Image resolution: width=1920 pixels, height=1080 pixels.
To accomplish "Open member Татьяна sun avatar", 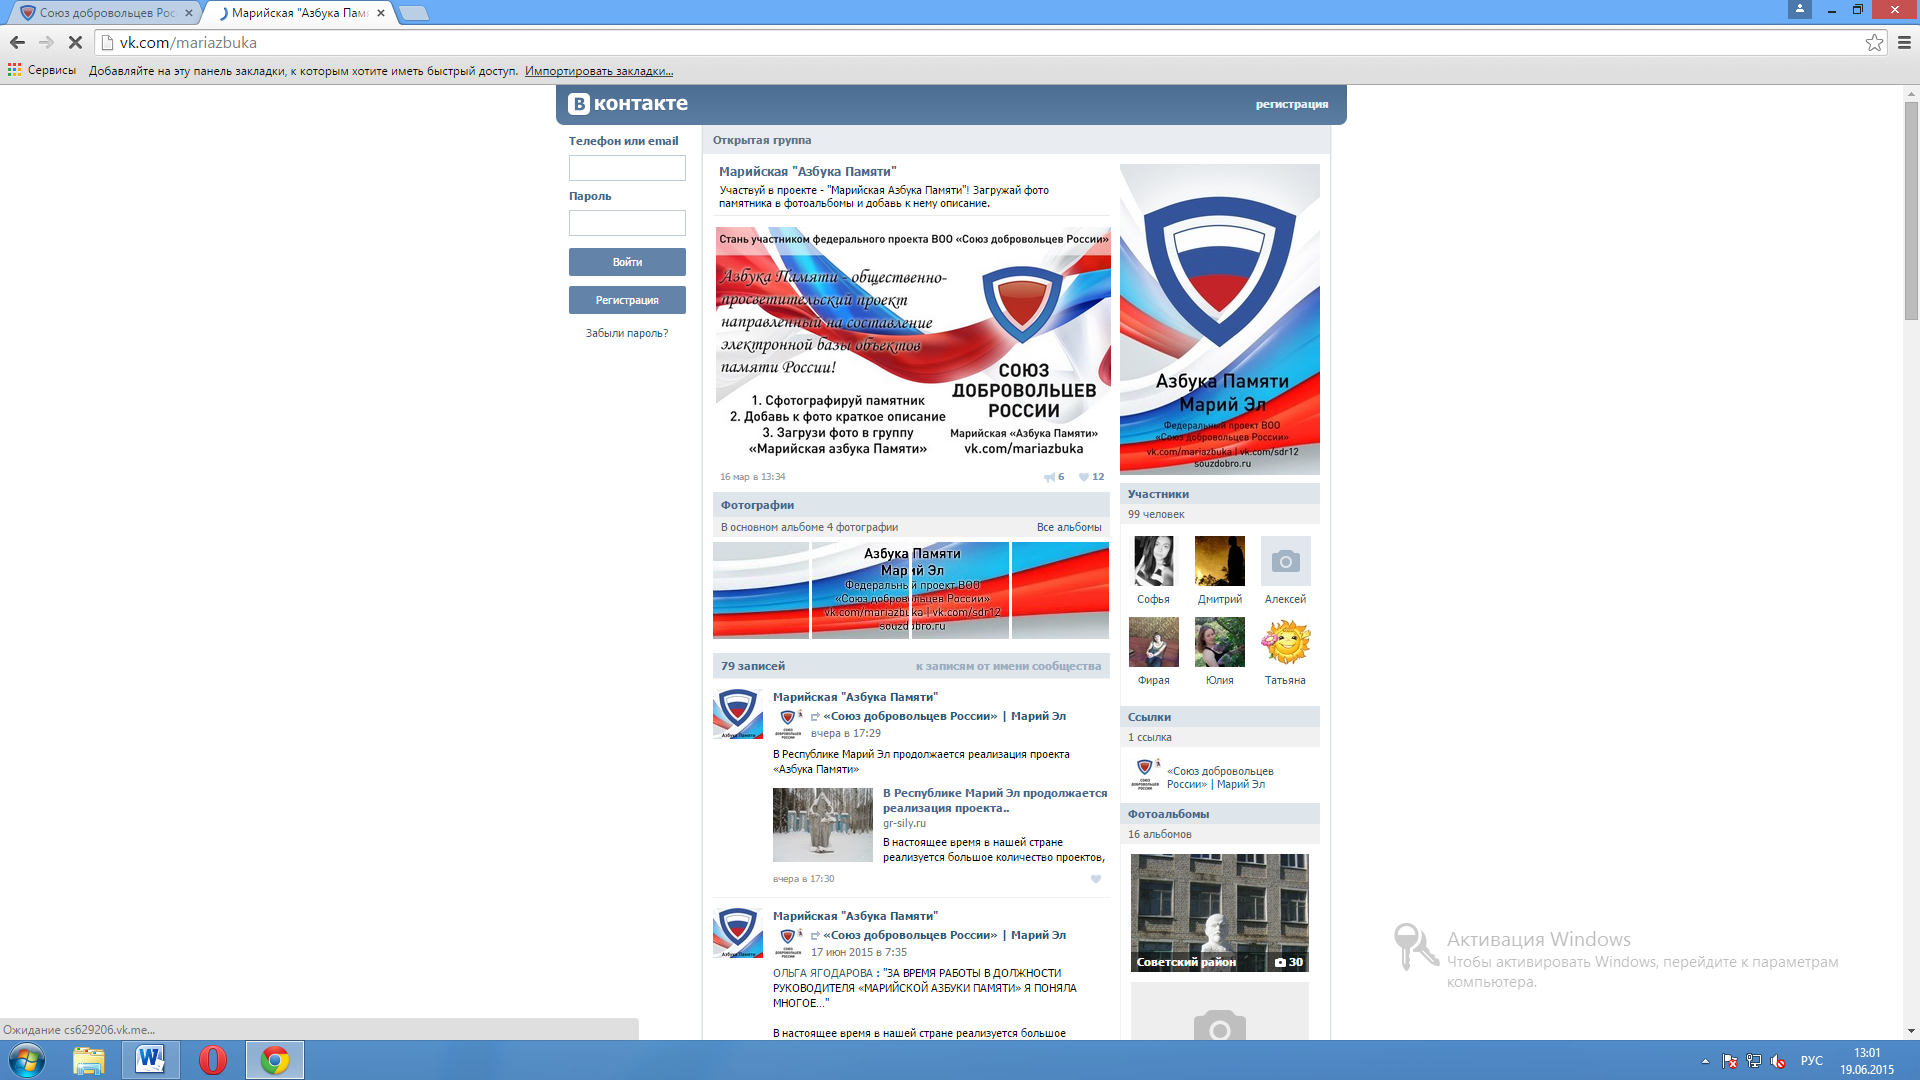I will 1286,642.
